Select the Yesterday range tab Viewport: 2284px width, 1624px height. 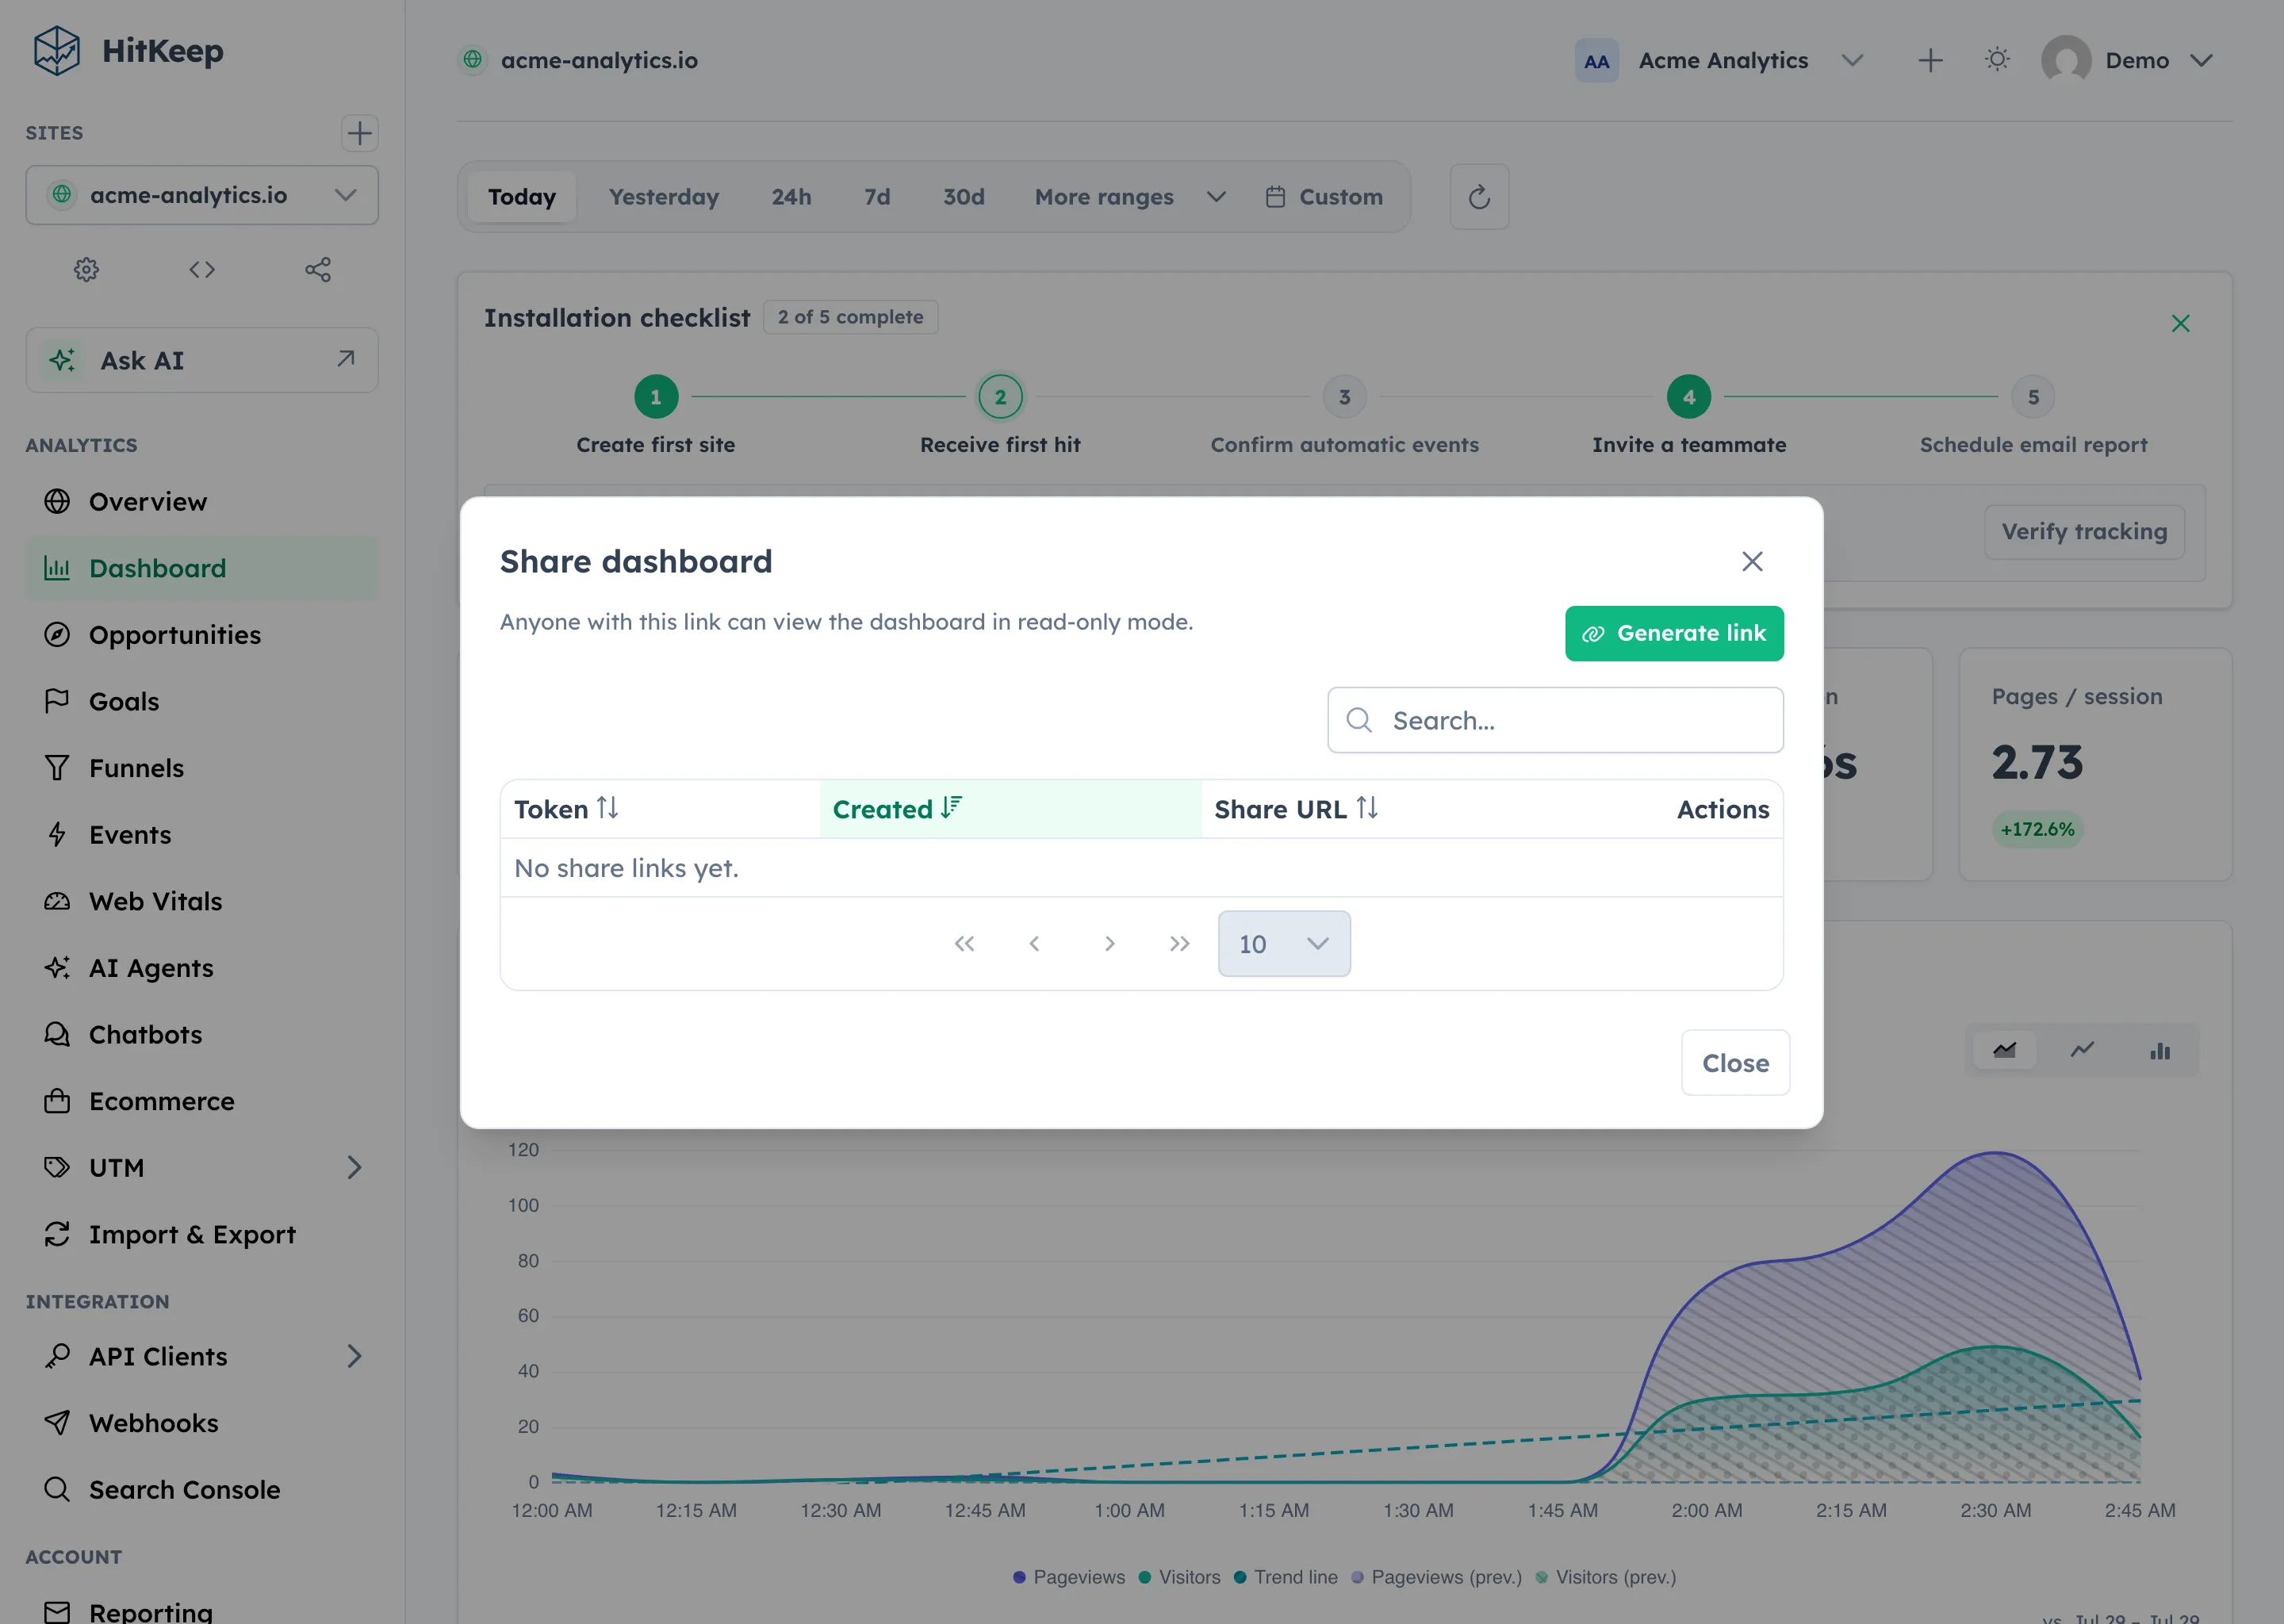tap(664, 197)
